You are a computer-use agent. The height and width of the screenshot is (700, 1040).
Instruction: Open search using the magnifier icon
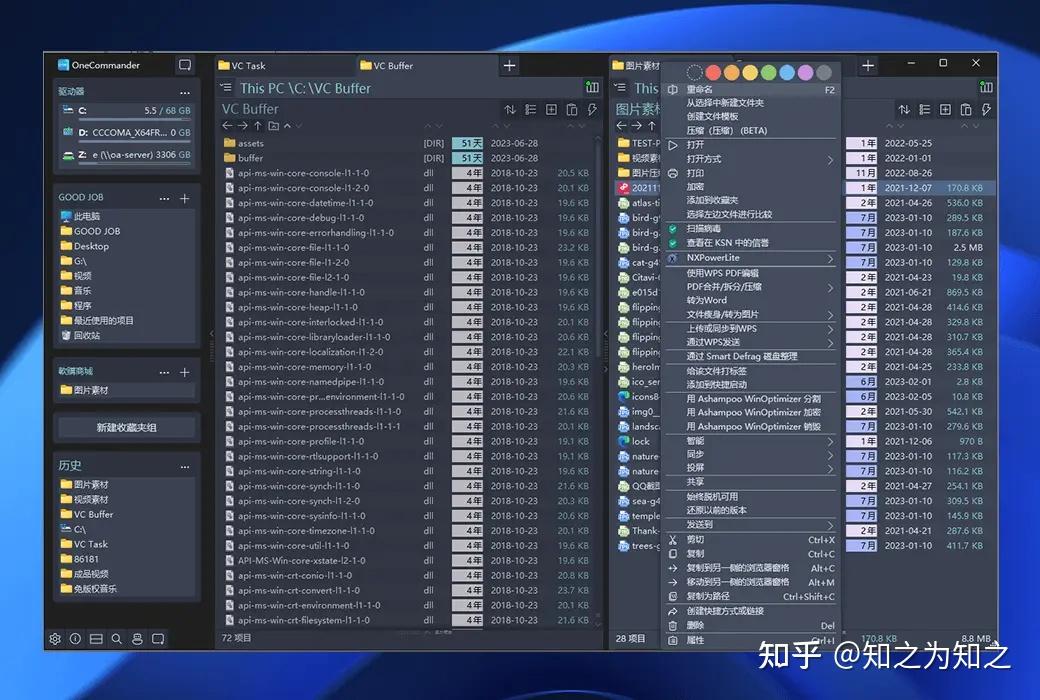click(x=116, y=637)
